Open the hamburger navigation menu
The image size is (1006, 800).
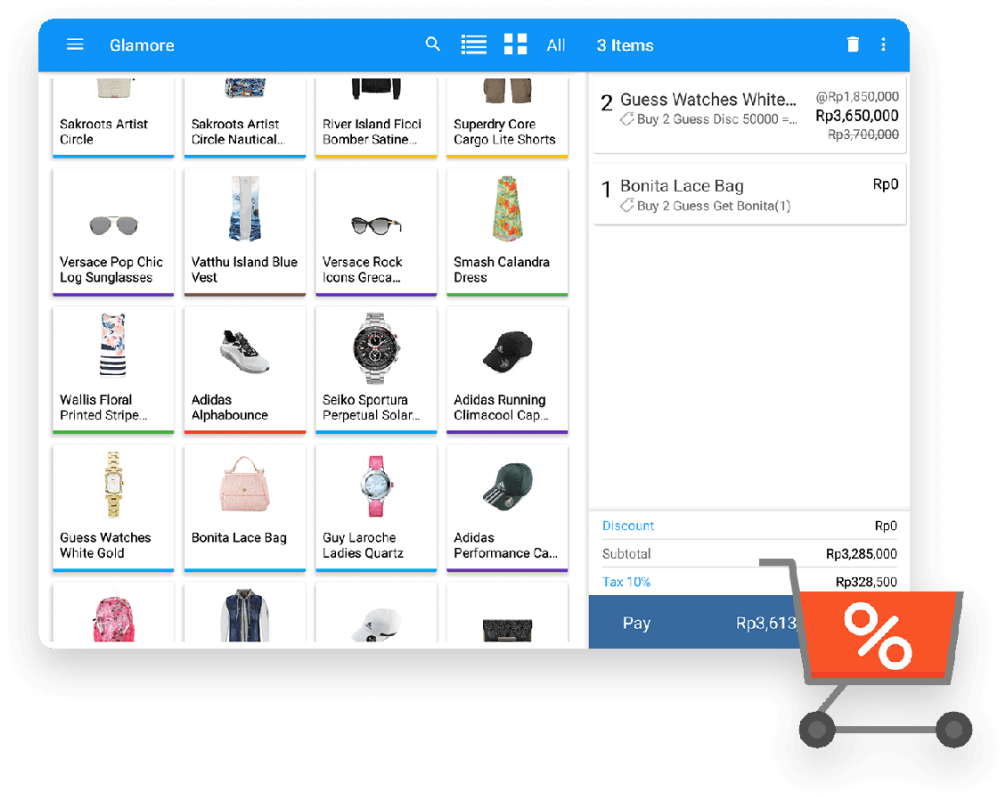click(75, 44)
